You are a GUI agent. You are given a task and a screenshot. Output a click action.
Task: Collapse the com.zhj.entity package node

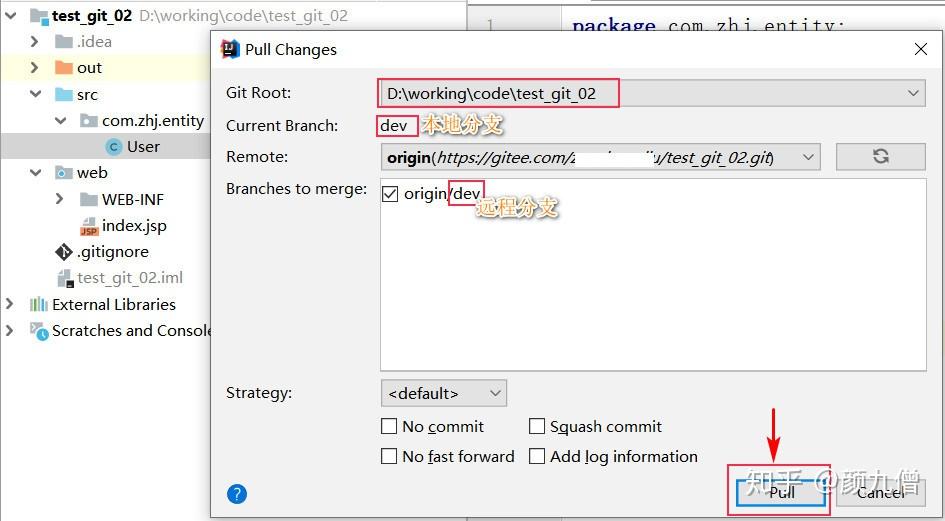(60, 121)
